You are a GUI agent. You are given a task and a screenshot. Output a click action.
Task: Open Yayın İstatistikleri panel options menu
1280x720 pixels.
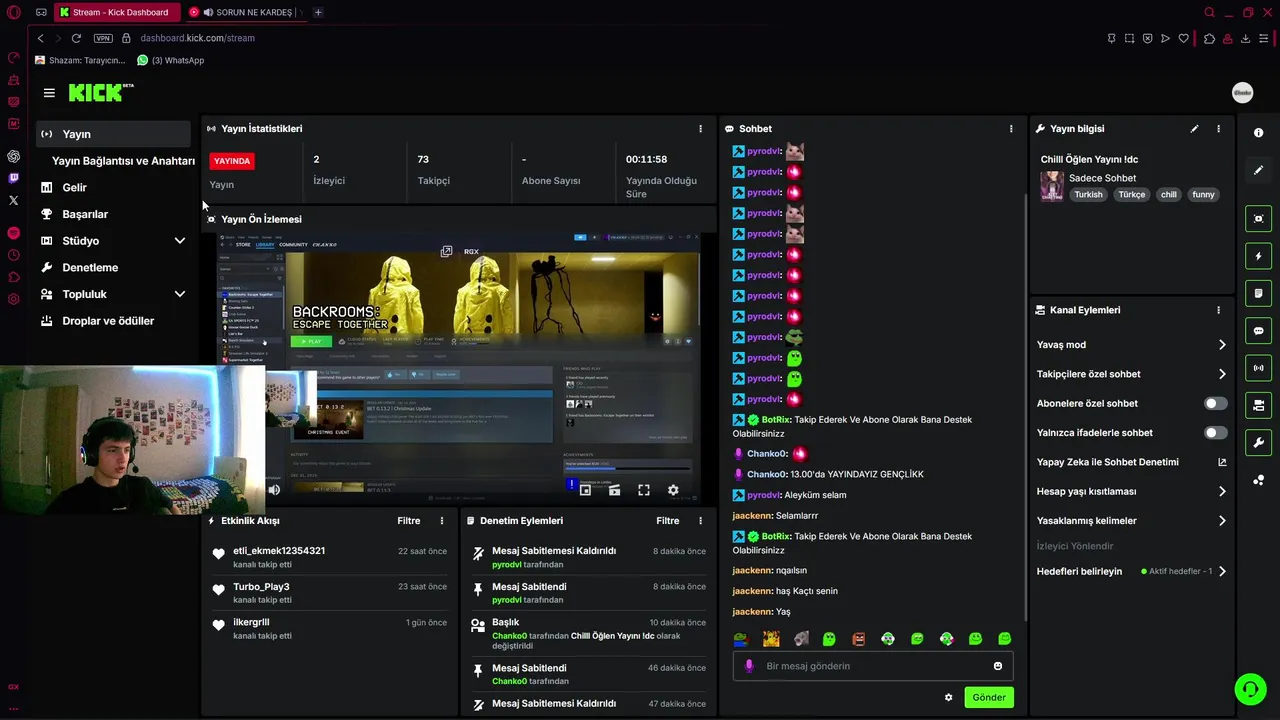[x=700, y=129]
